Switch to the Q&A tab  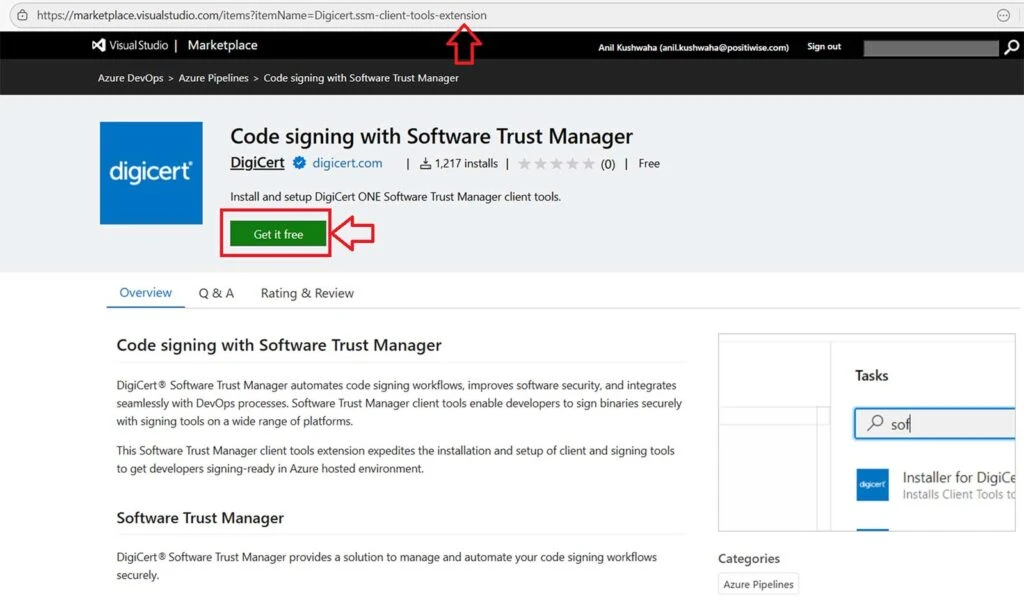[216, 293]
